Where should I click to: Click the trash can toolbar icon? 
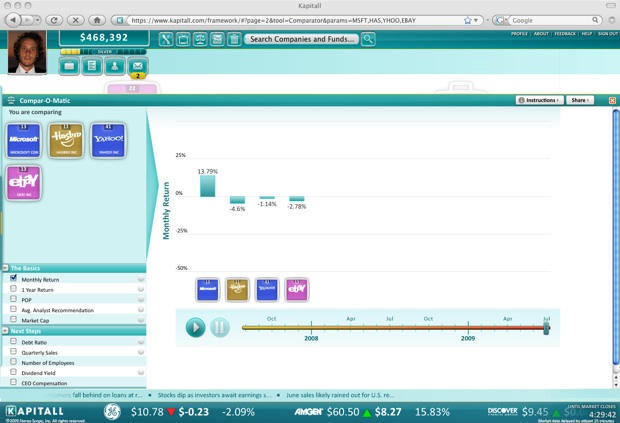point(233,39)
